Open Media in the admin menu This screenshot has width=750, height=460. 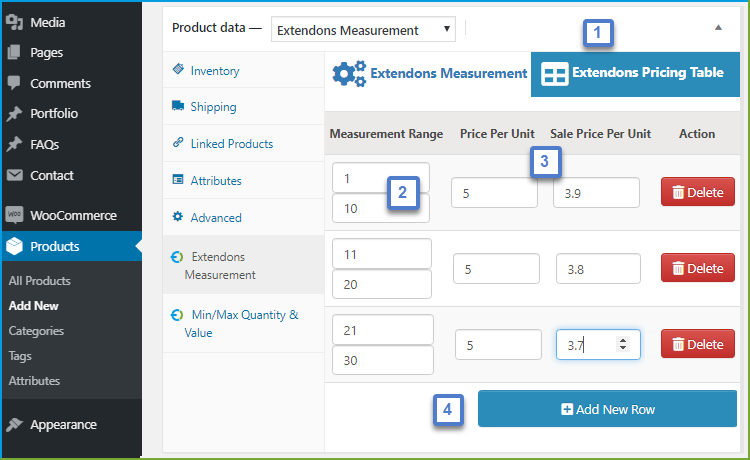click(x=48, y=22)
